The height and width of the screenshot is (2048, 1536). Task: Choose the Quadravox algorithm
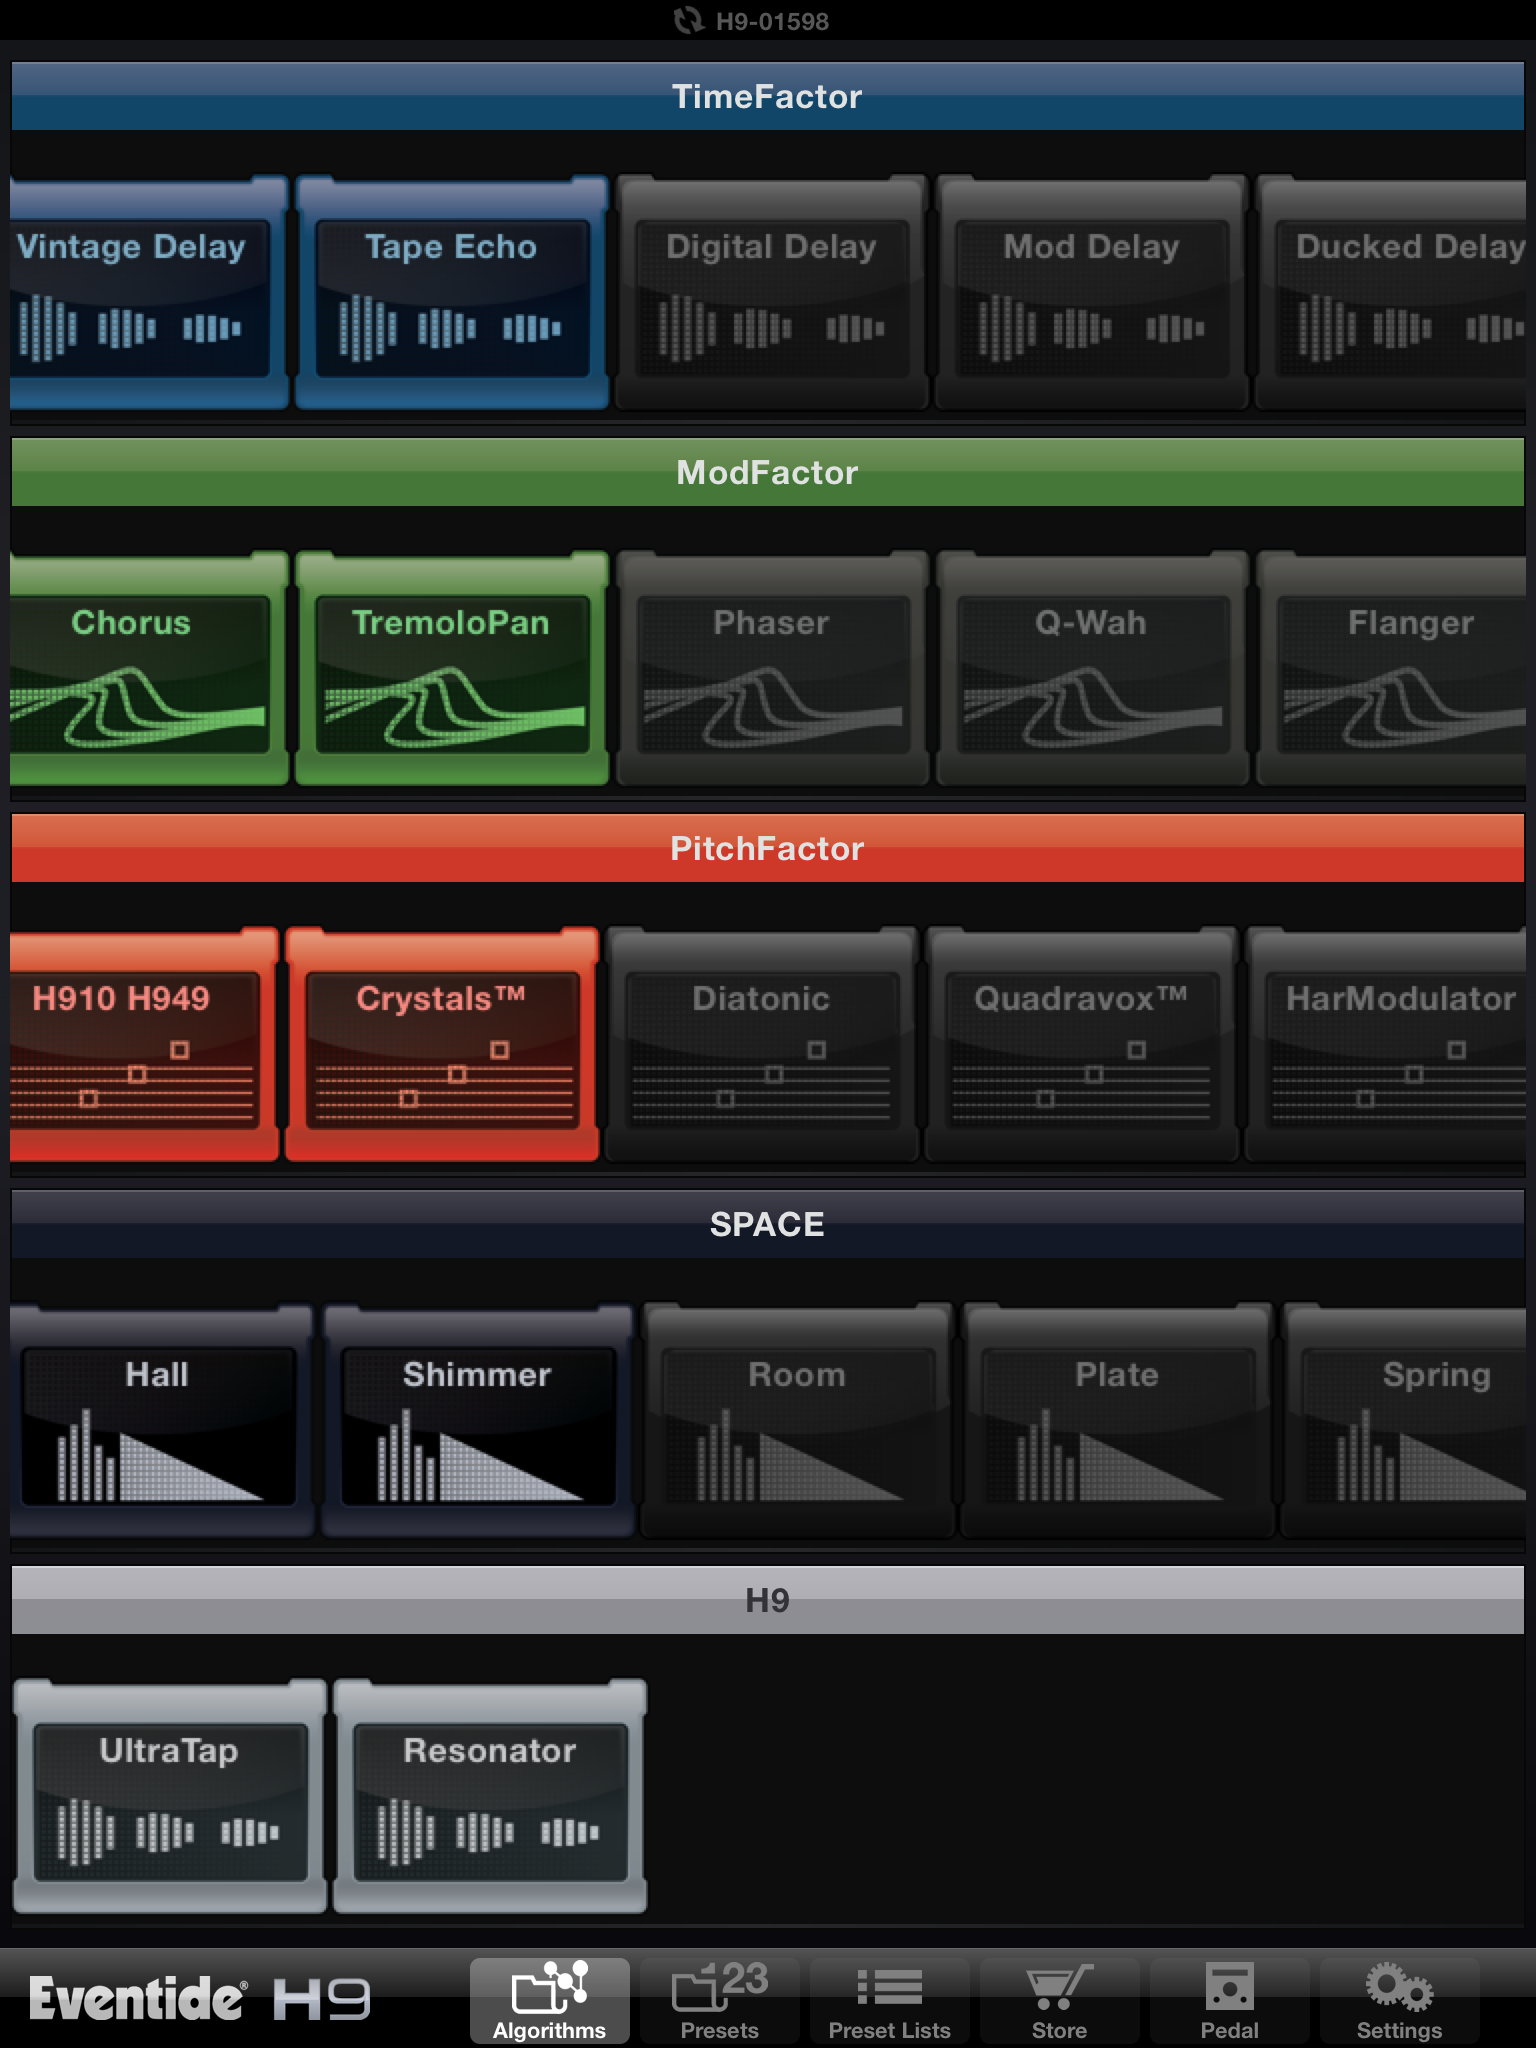pos(1082,1045)
